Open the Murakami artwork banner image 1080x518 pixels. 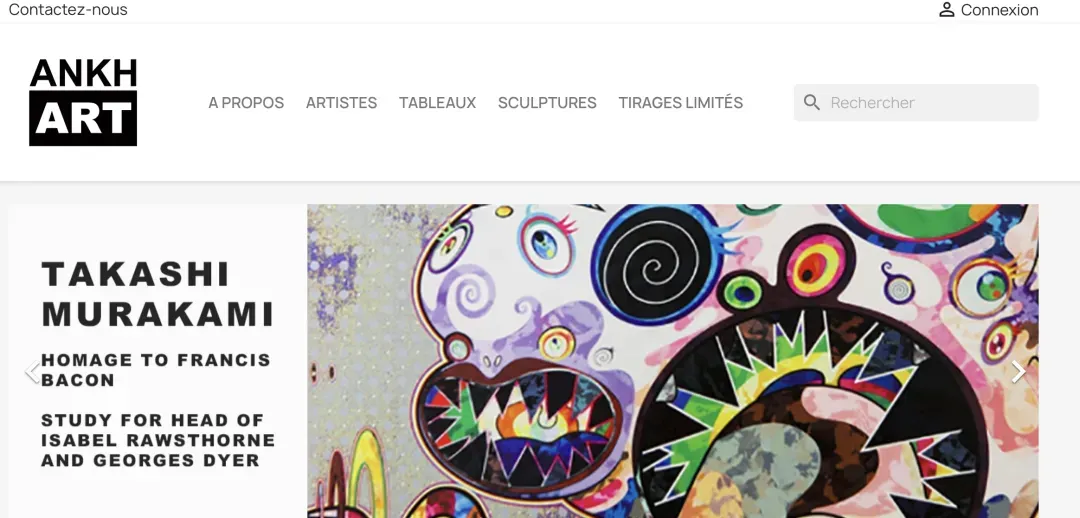[x=673, y=361]
